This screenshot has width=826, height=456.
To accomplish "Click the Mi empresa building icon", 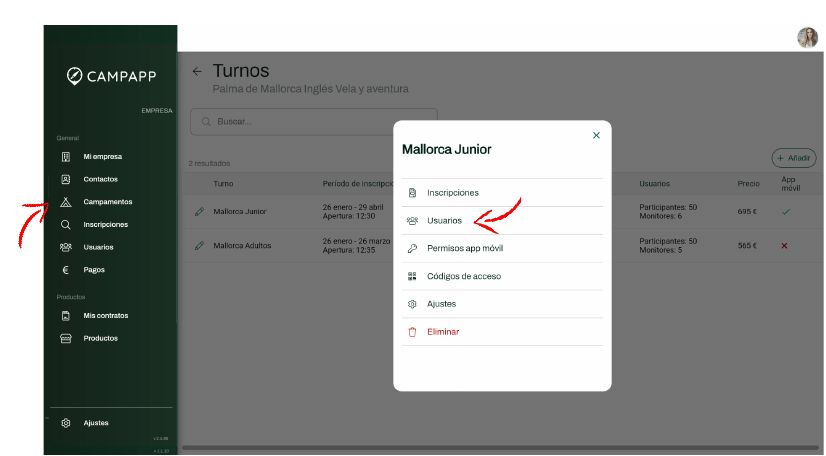I will click(x=66, y=157).
